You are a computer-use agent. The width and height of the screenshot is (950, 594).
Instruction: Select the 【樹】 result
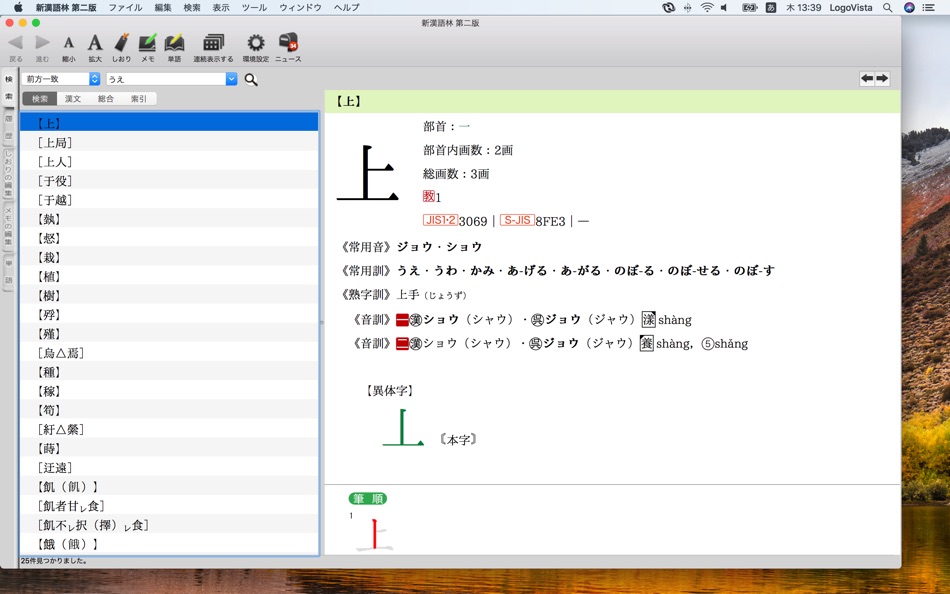tap(169, 295)
